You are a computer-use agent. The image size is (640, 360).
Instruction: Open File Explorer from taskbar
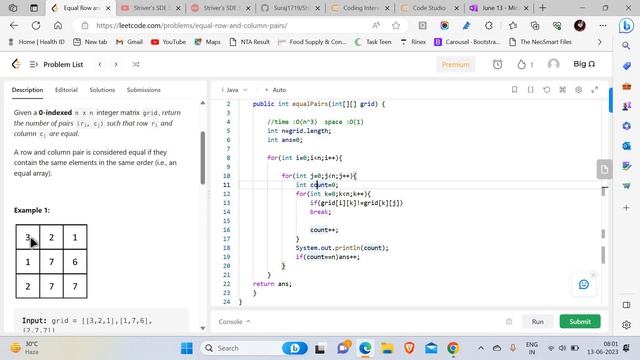(x=387, y=348)
